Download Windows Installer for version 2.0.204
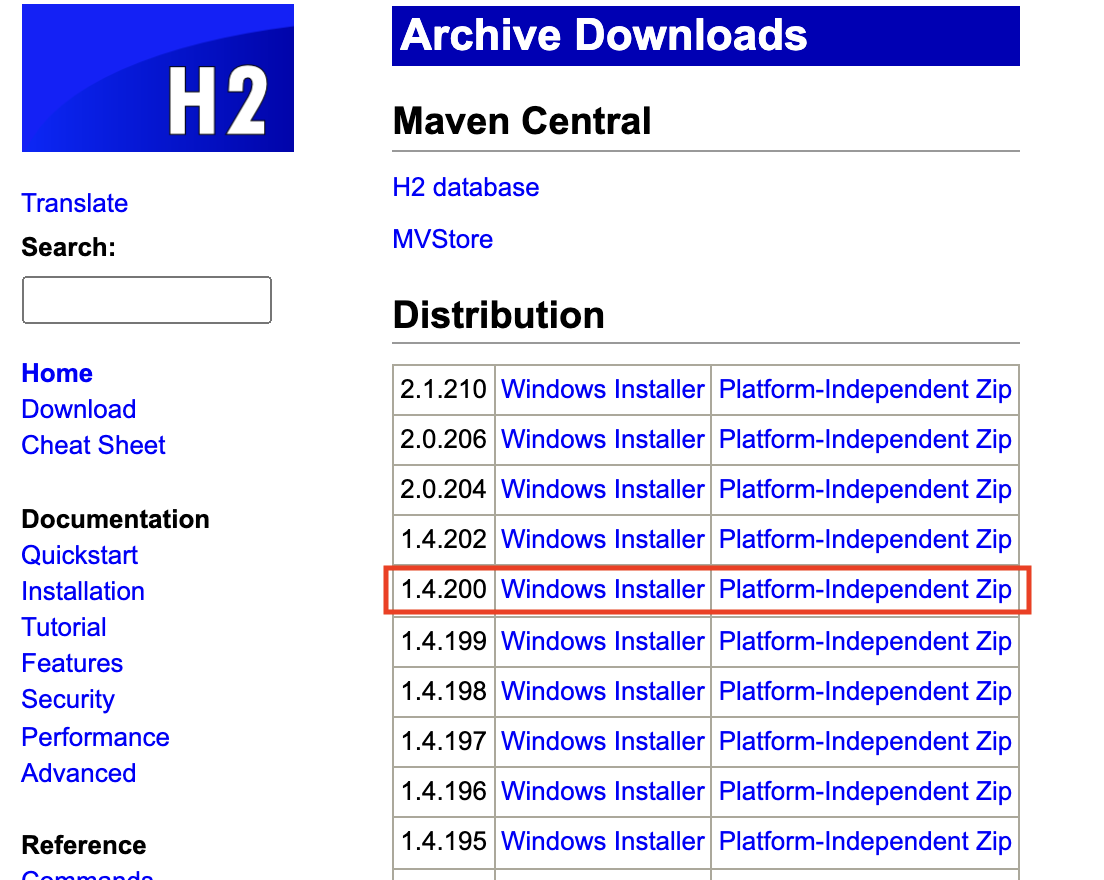1104x880 pixels. click(603, 489)
